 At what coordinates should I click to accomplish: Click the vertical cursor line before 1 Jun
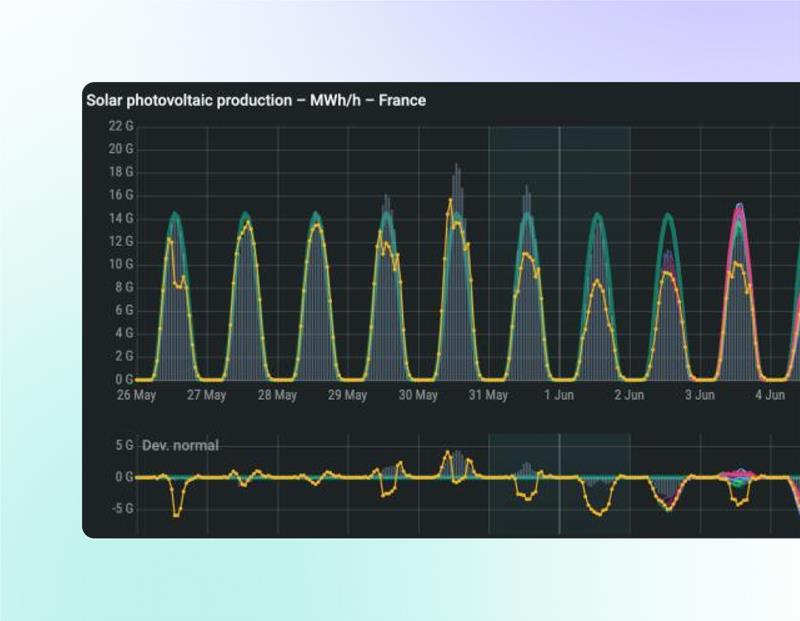559,300
